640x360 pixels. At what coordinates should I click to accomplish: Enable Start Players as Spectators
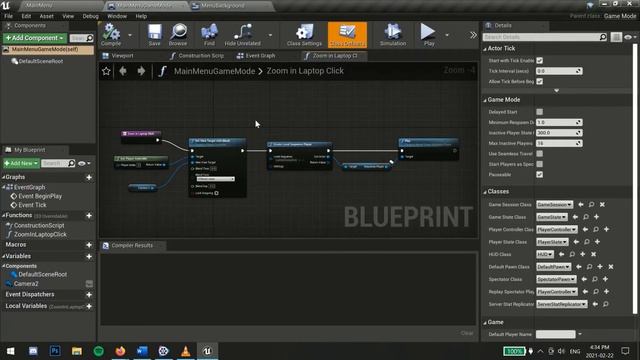(x=540, y=164)
